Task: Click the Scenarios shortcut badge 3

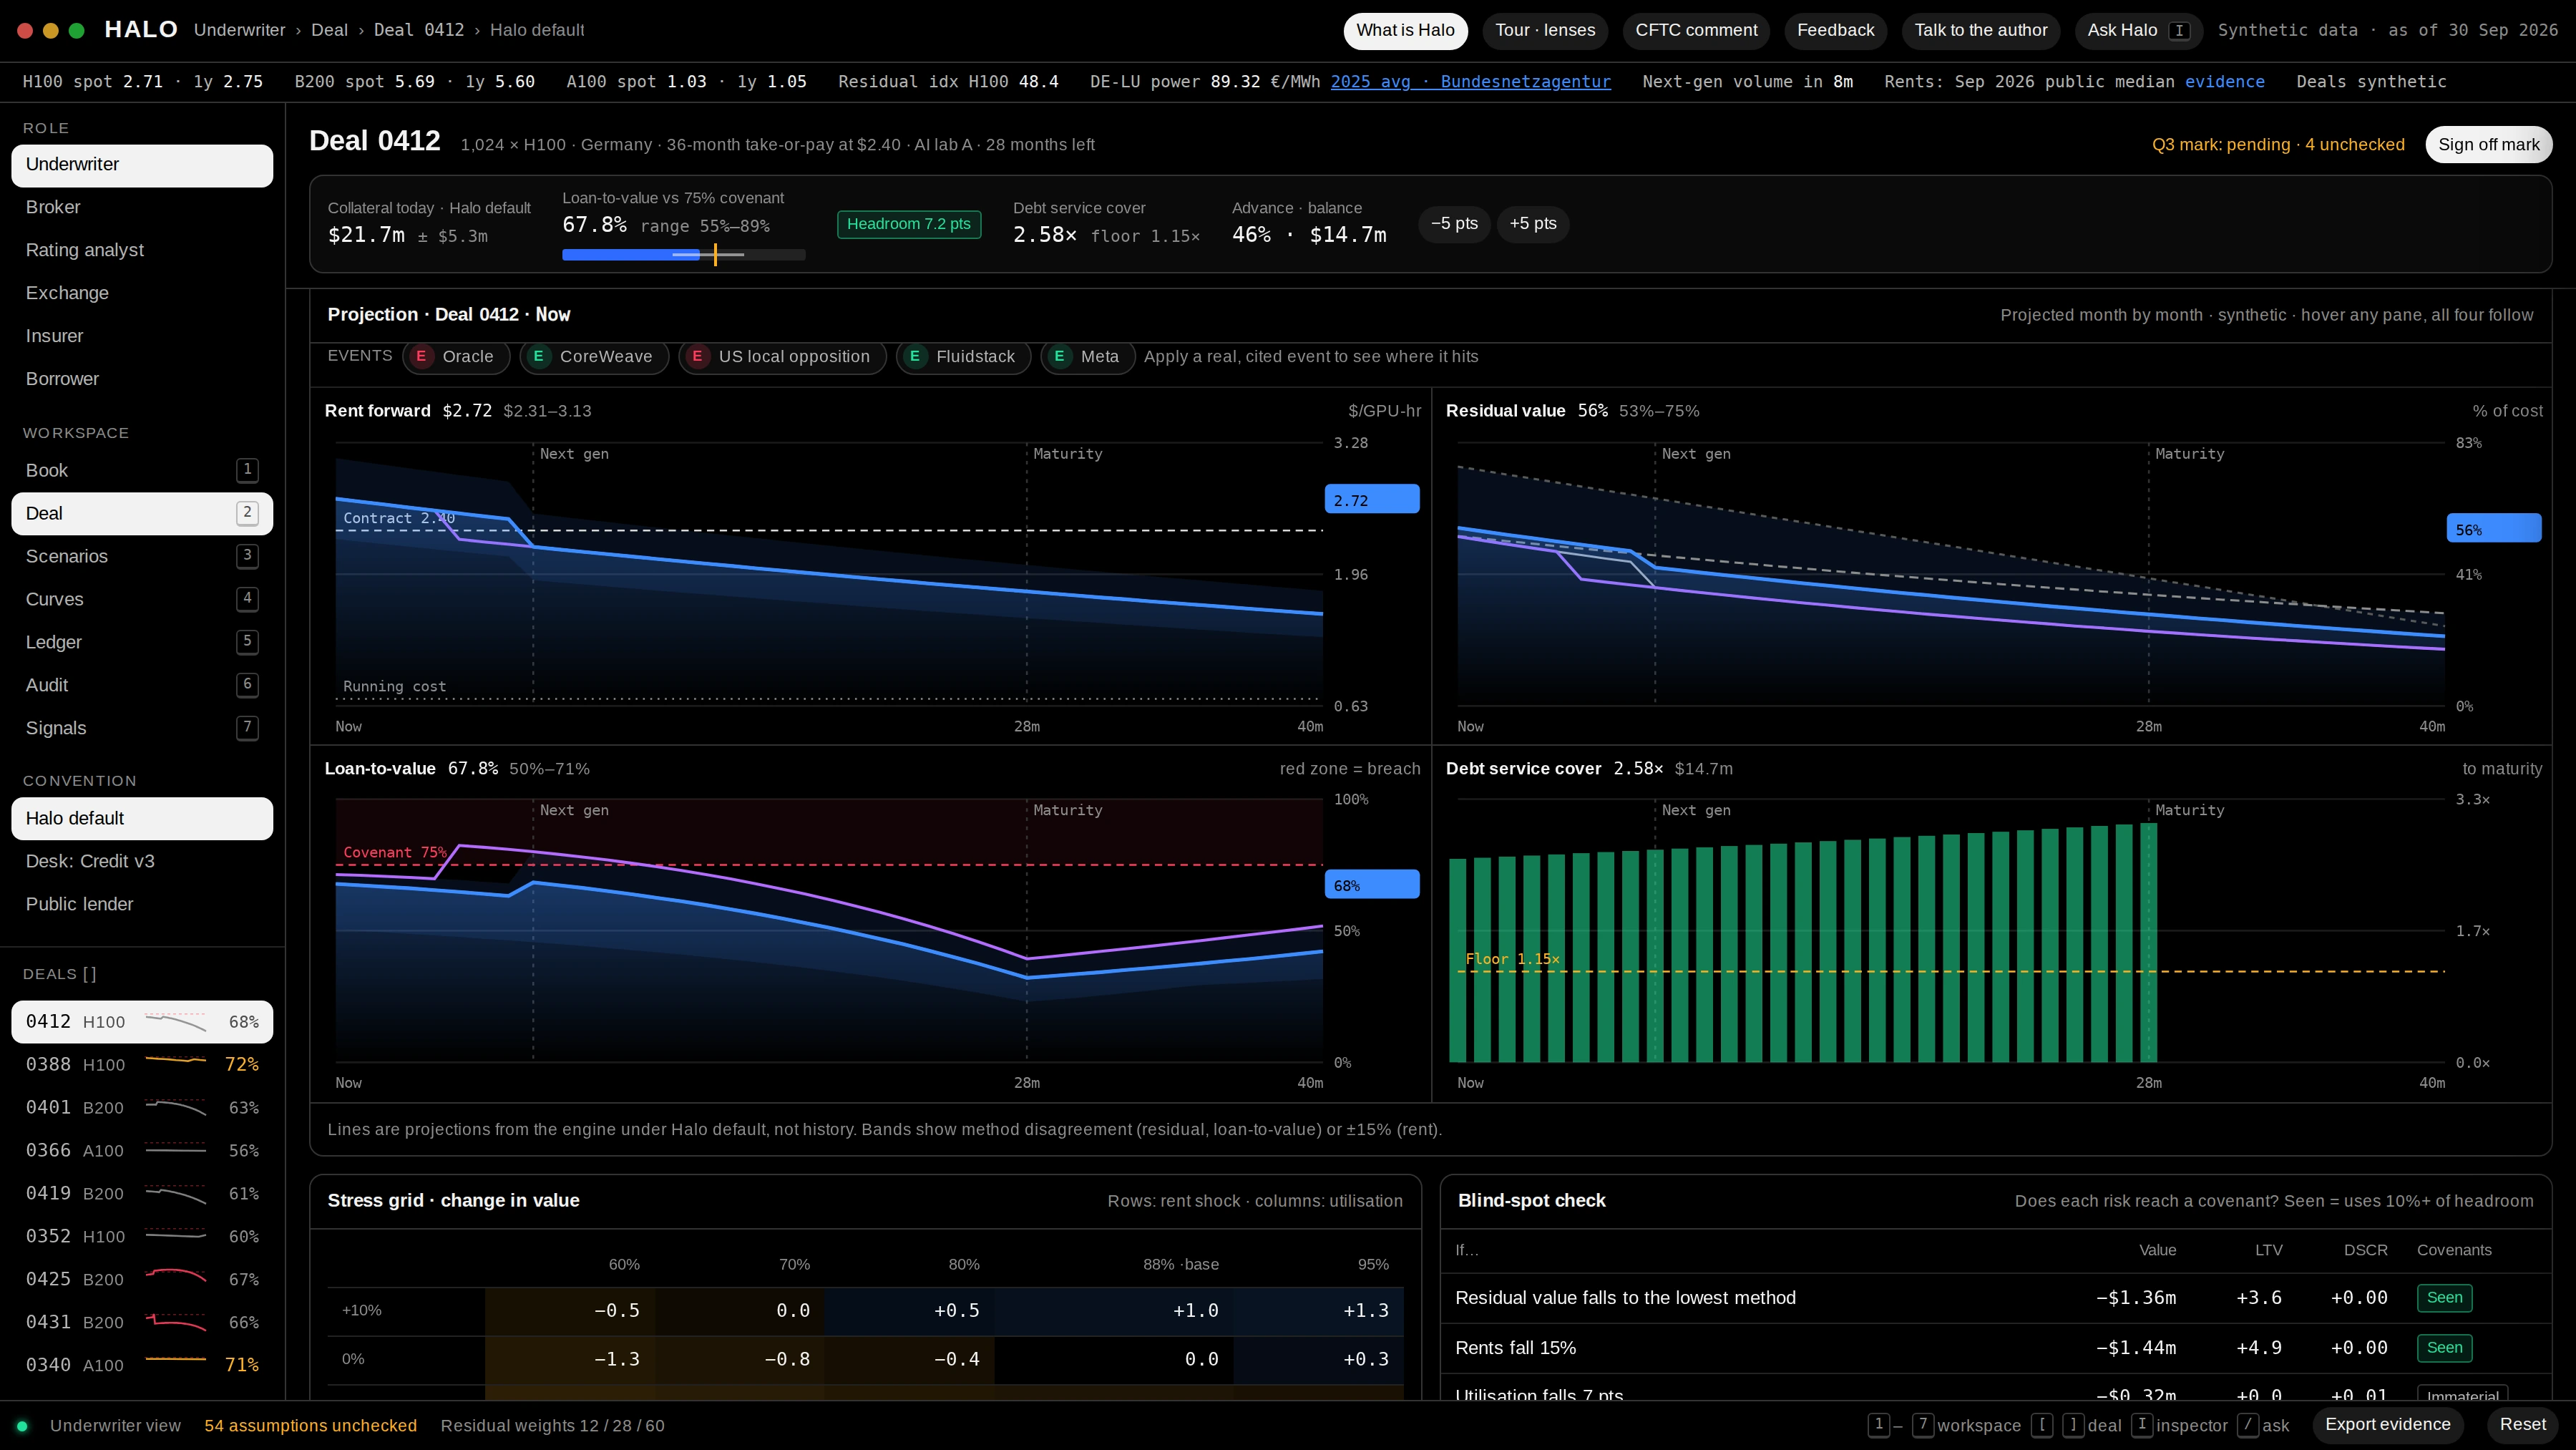Action: (x=247, y=556)
